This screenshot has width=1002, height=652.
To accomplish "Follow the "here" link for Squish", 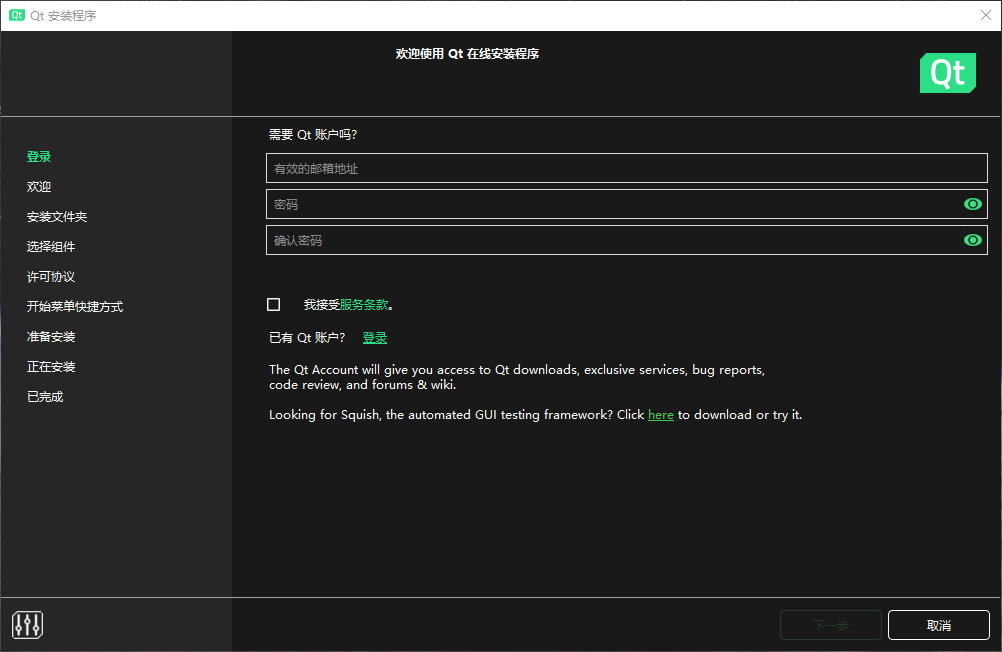I will click(x=660, y=415).
